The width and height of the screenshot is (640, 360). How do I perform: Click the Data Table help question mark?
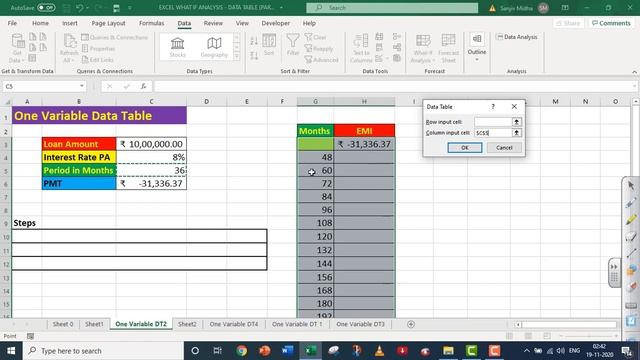coord(493,107)
